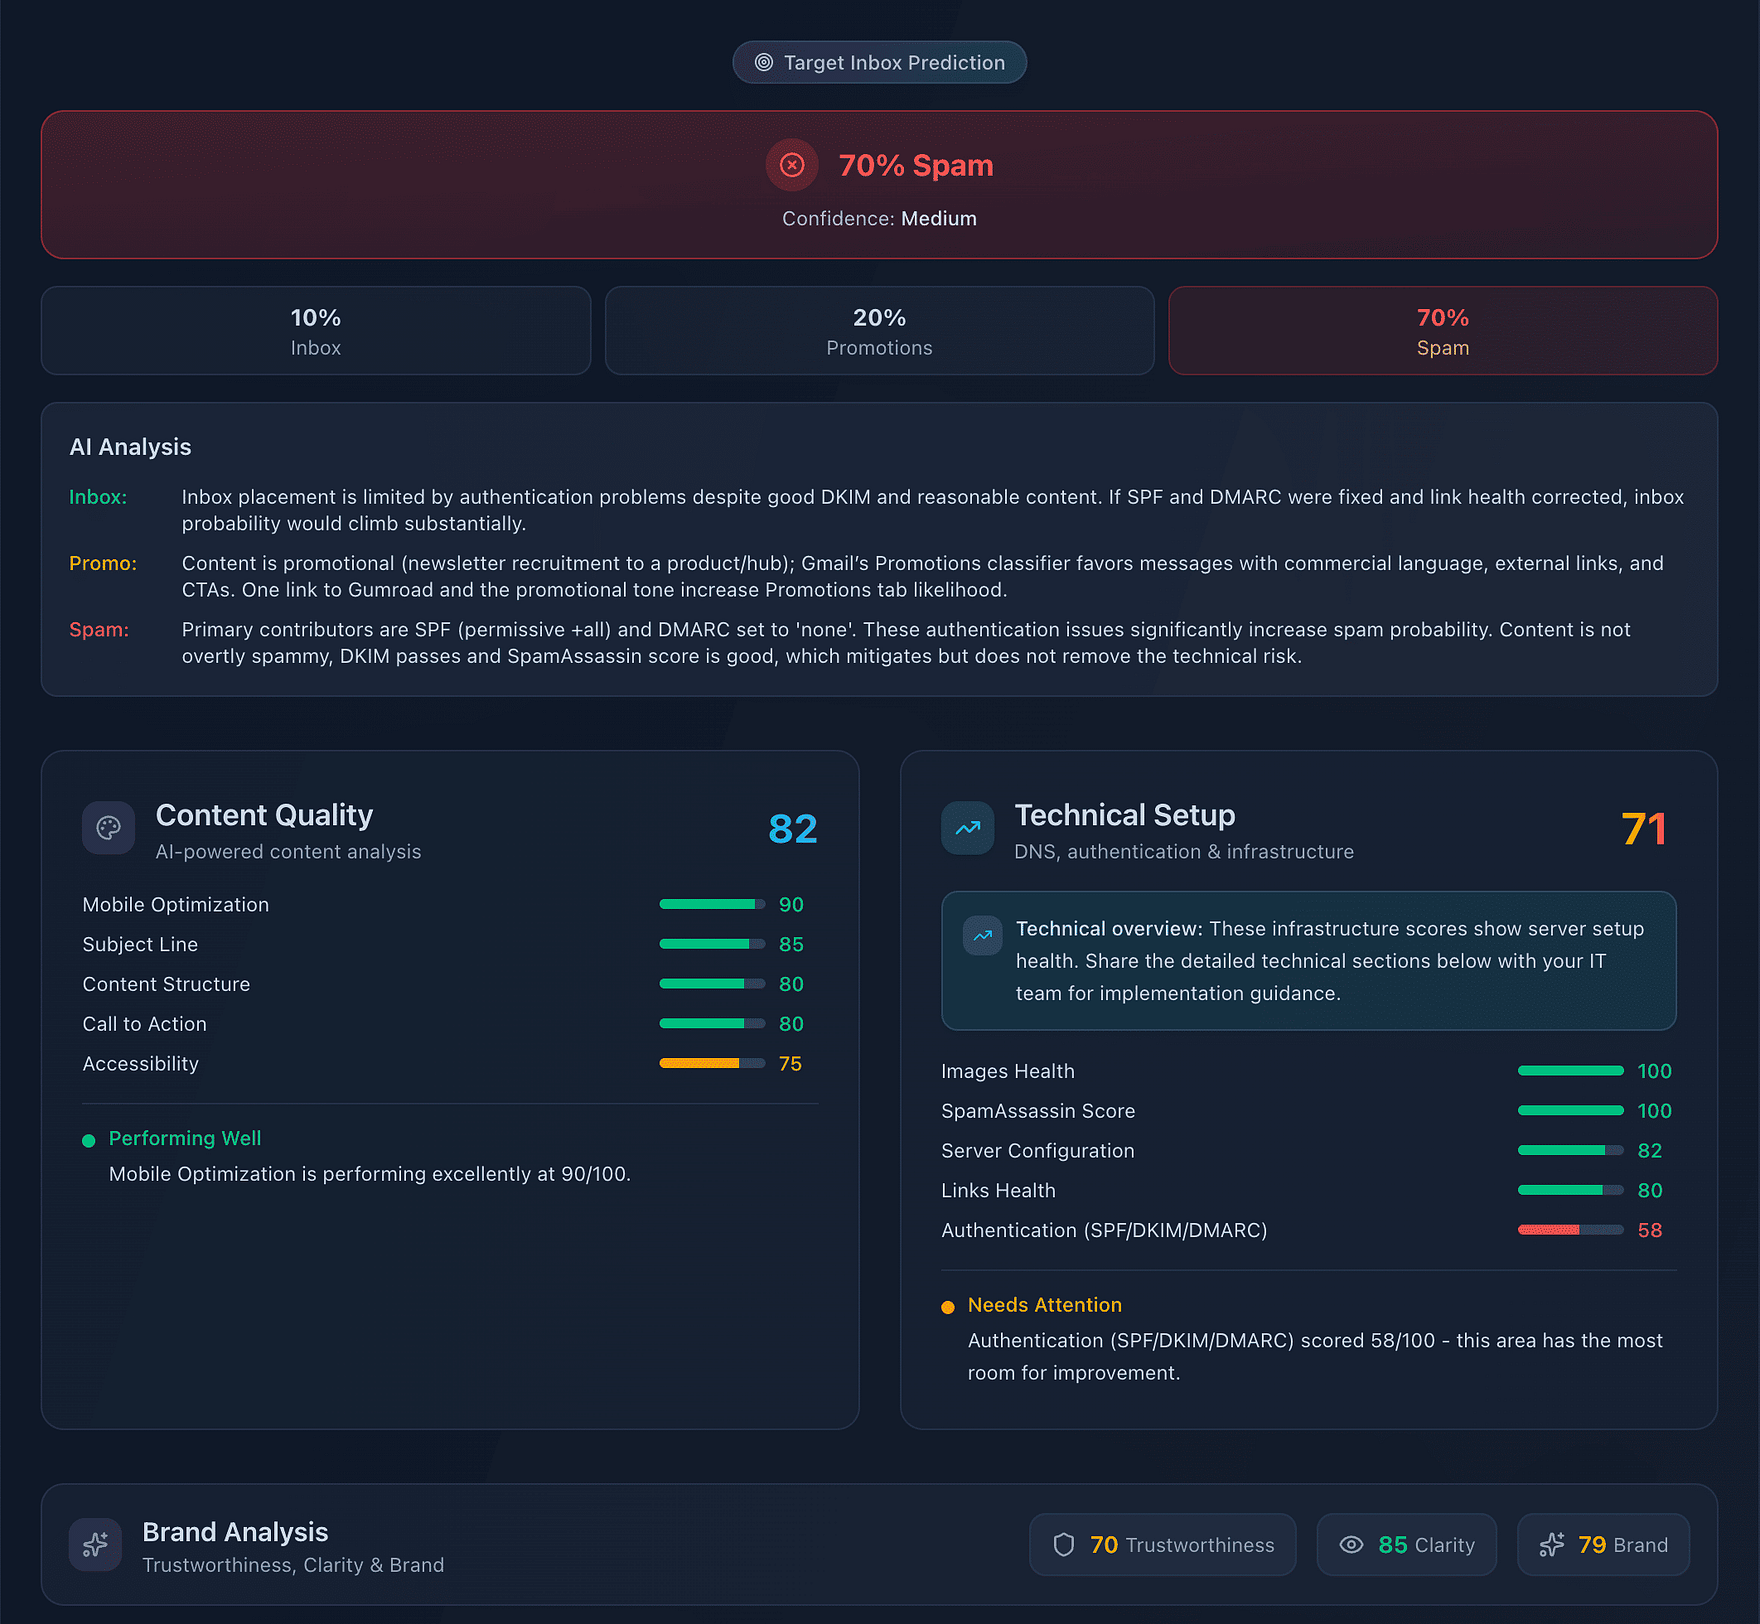Click the Call to Action row label
1760x1624 pixels.
(145, 1024)
